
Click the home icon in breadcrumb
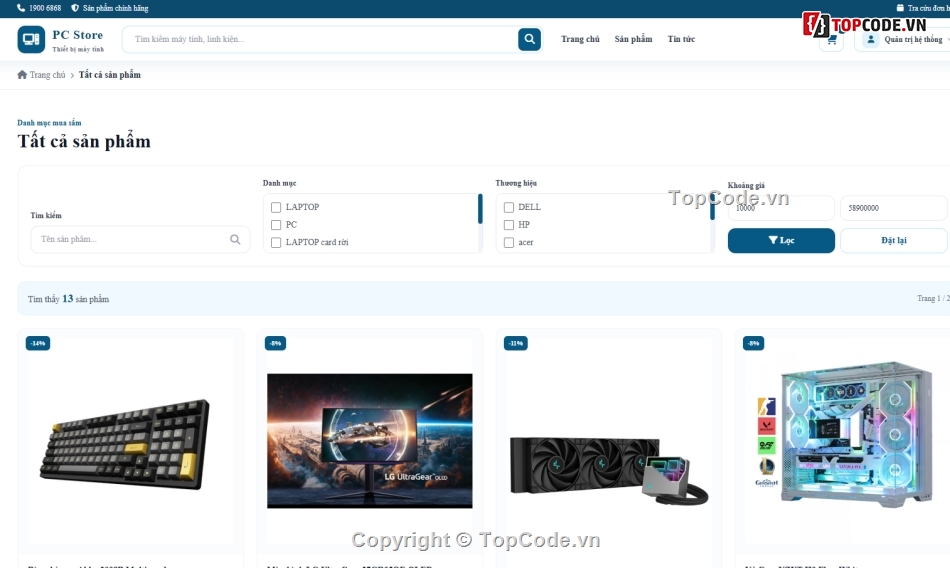point(22,75)
